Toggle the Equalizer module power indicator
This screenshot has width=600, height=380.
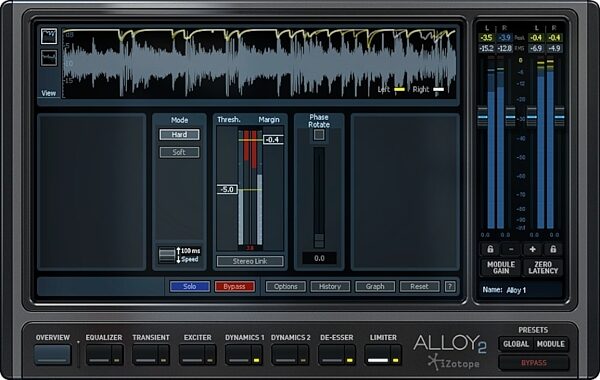click(117, 360)
